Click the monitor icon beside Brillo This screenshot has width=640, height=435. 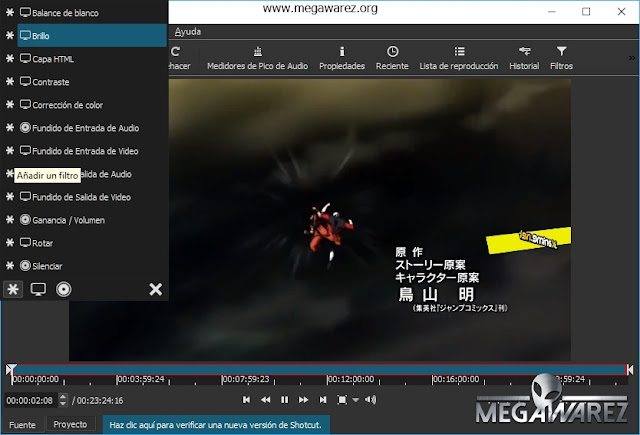(25, 36)
